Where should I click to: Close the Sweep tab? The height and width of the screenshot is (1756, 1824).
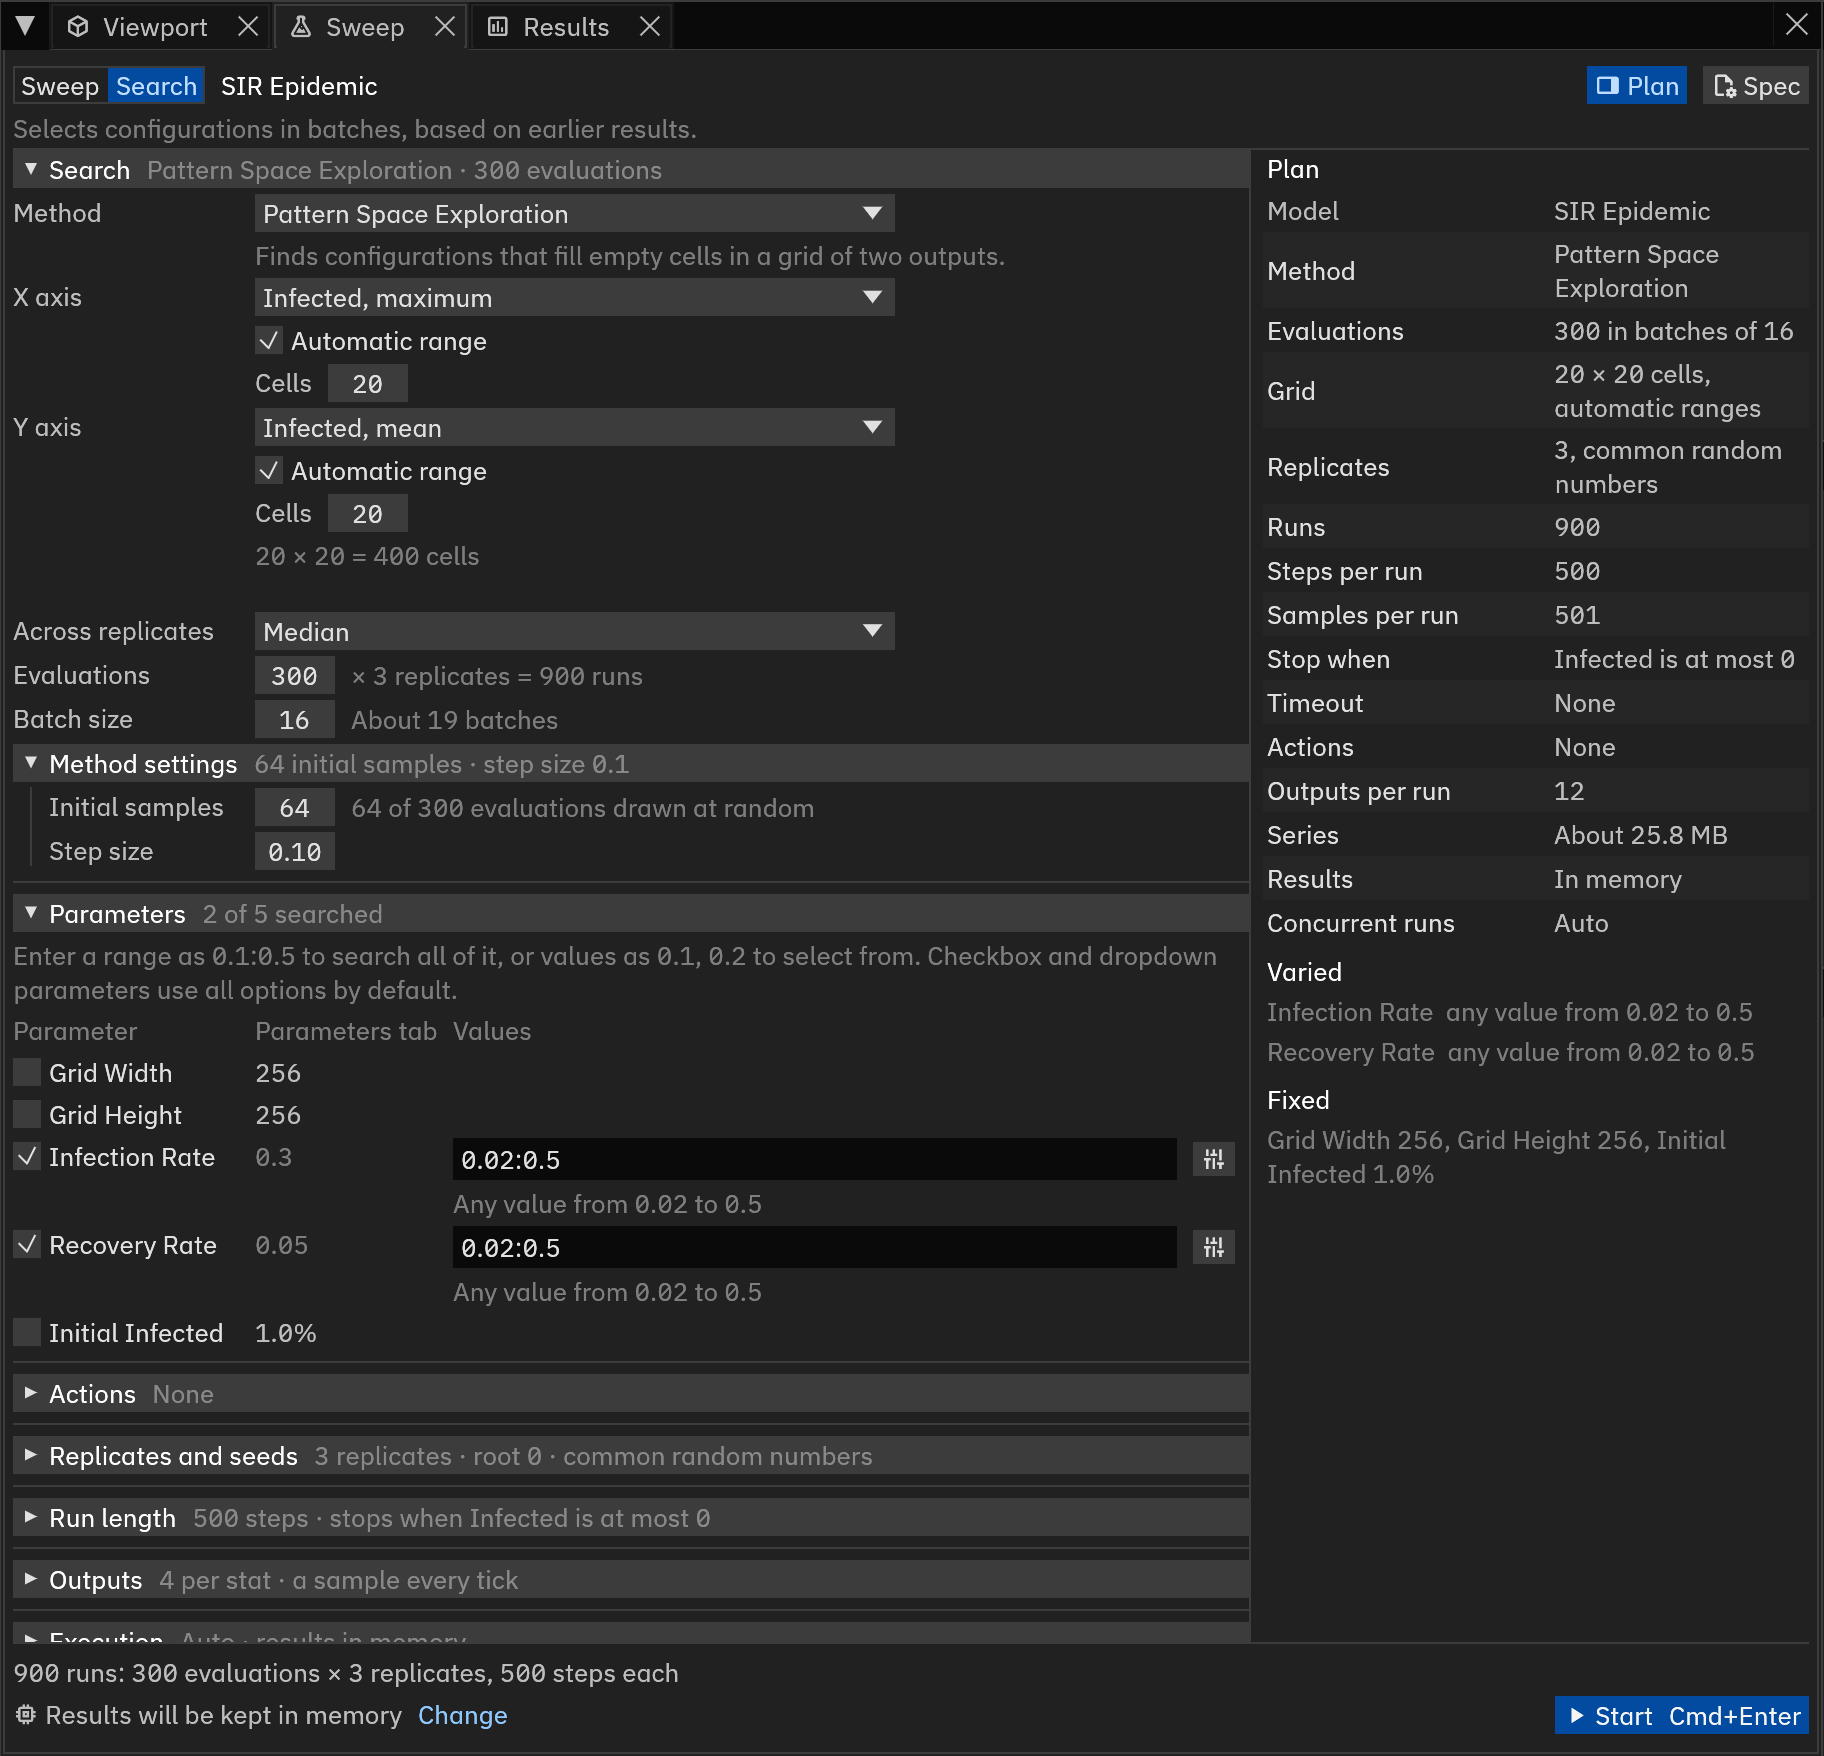tap(445, 27)
